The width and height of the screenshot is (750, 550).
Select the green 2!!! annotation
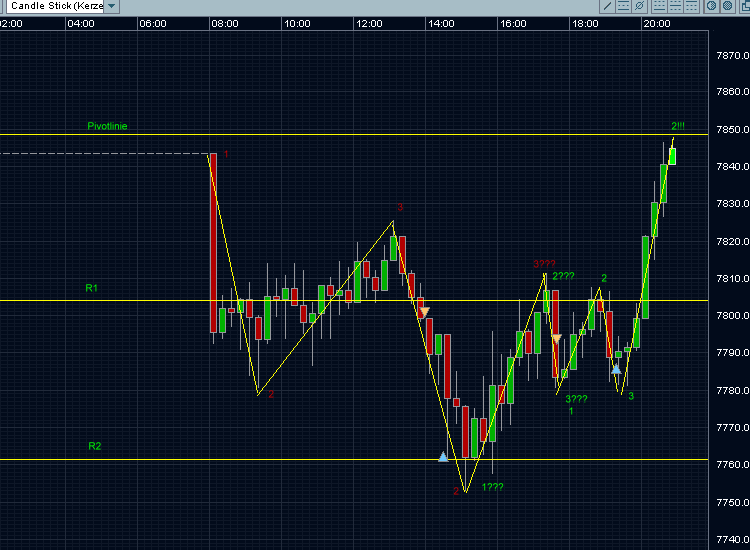click(x=678, y=126)
